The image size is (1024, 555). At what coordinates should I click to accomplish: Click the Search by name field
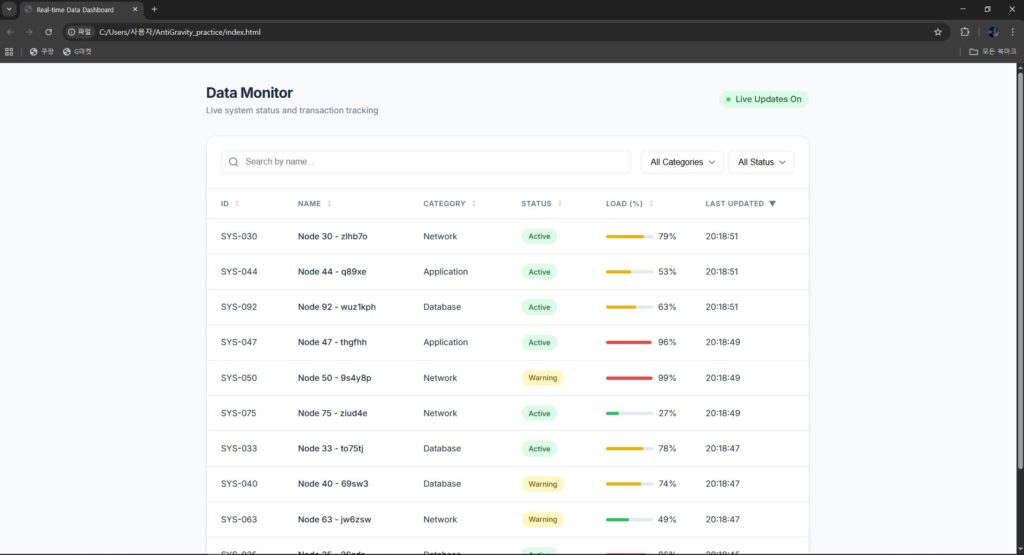pyautogui.click(x=430, y=162)
